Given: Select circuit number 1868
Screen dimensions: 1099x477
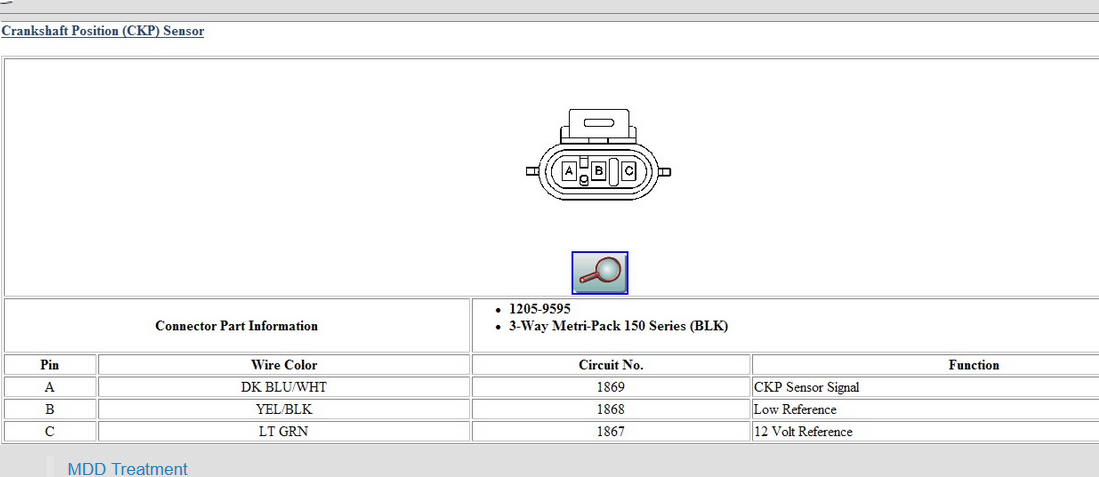Looking at the screenshot, I should [x=611, y=409].
